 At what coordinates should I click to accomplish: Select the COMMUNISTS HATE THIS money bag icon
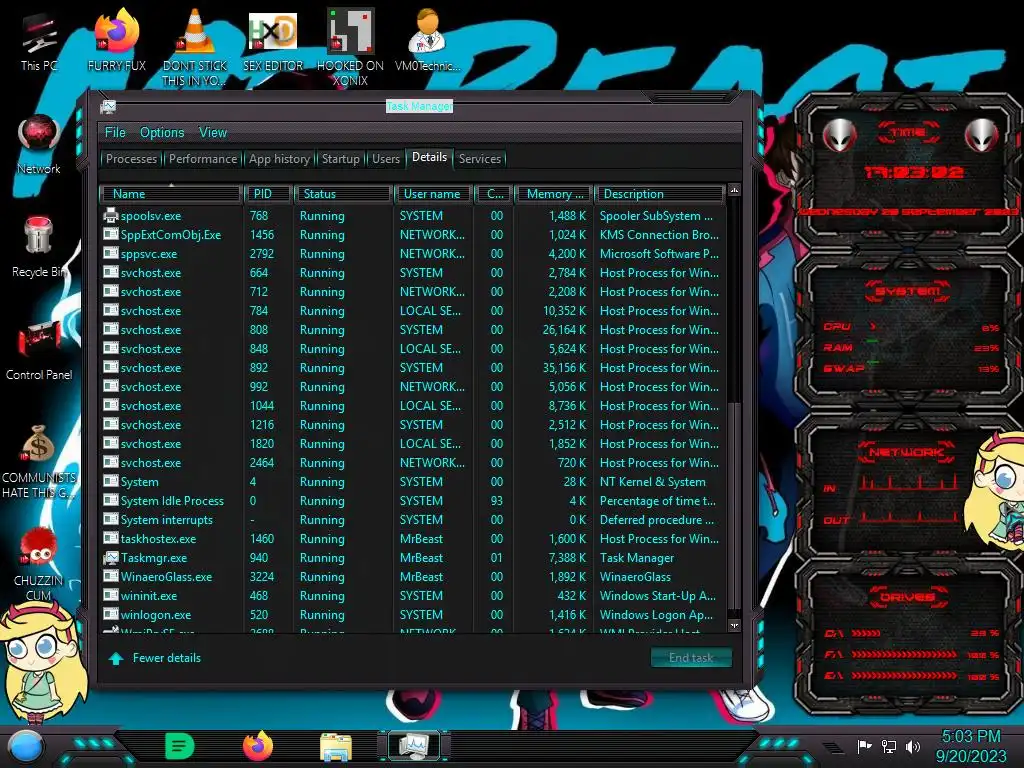tap(39, 461)
